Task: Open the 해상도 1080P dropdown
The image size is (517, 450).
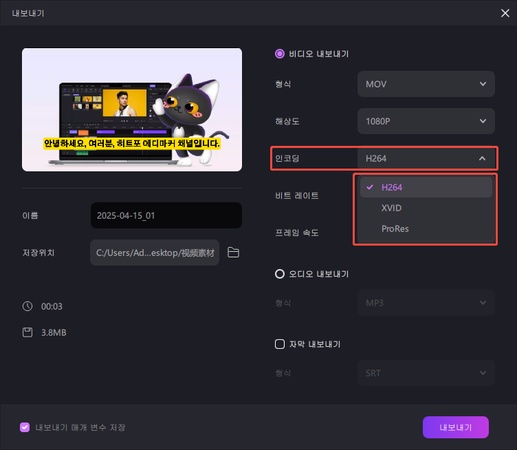Action: (426, 121)
